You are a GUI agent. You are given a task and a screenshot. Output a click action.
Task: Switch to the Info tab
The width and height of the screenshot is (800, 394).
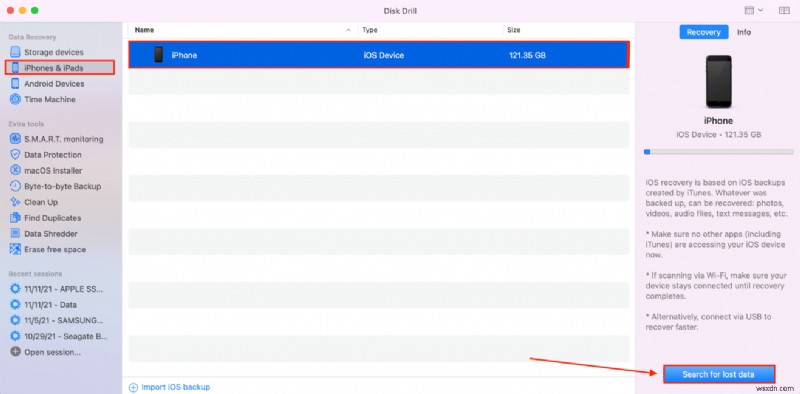tap(743, 32)
